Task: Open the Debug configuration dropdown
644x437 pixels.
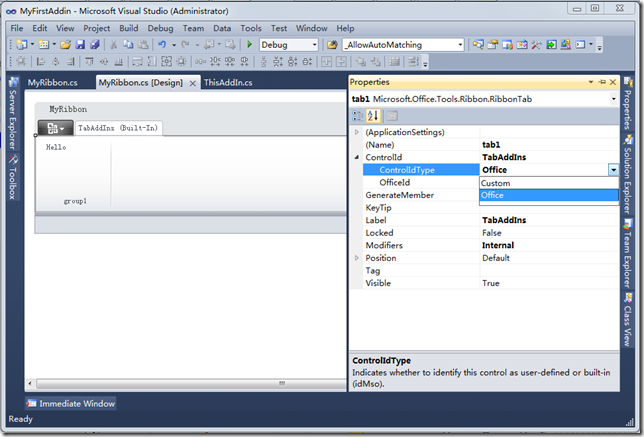Action: point(314,45)
